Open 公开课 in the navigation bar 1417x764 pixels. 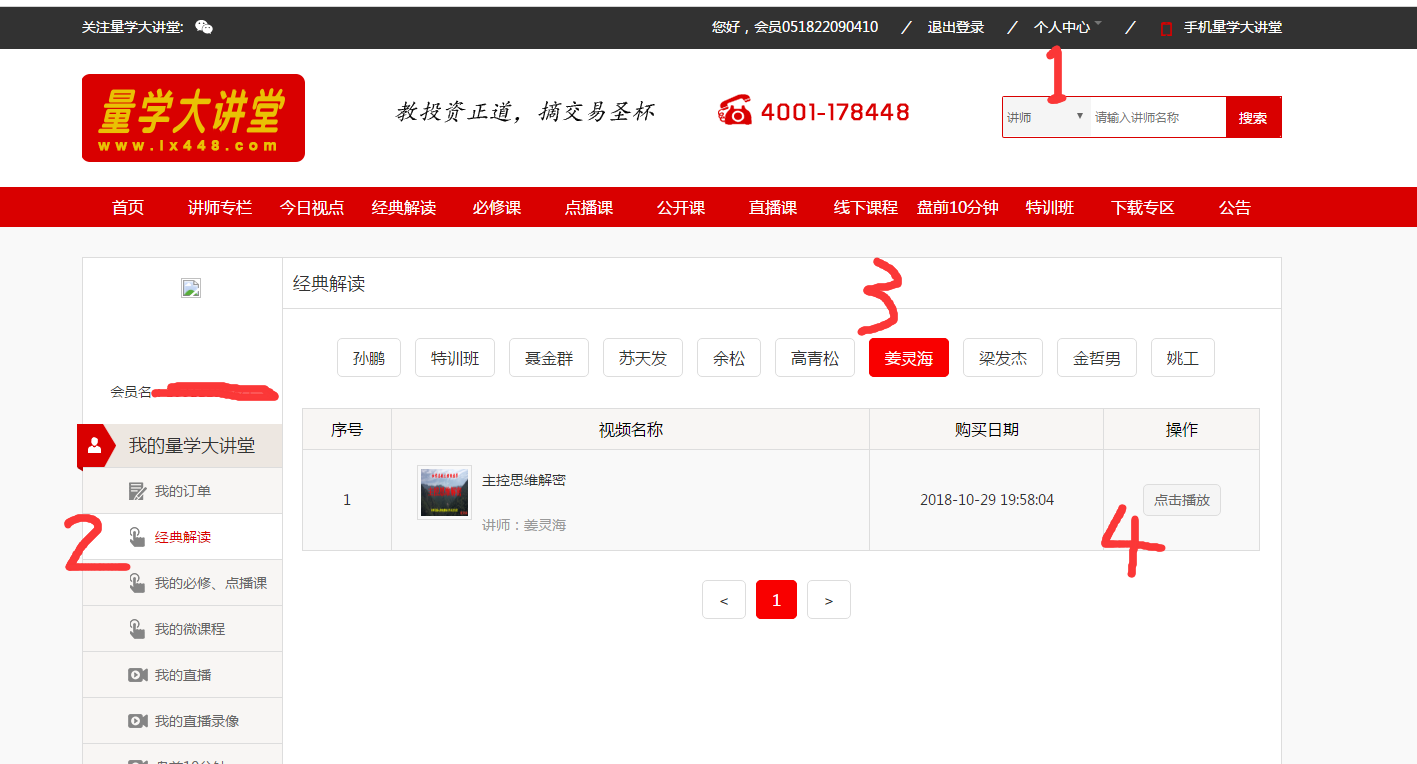(681, 207)
